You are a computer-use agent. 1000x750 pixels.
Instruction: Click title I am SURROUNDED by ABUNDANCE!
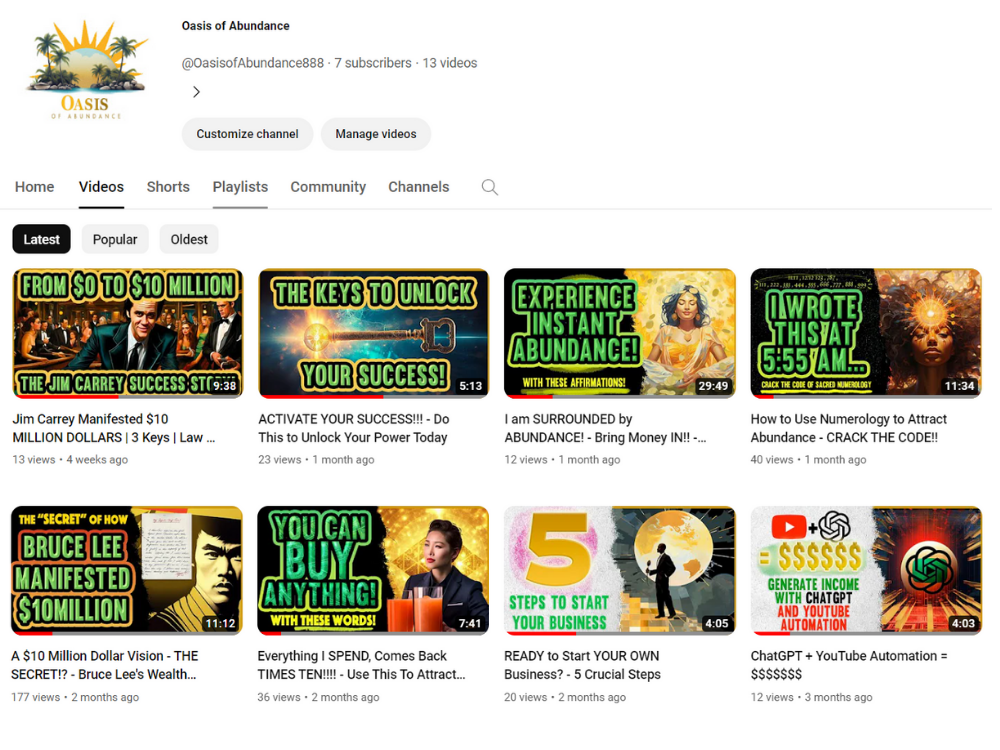[605, 429]
